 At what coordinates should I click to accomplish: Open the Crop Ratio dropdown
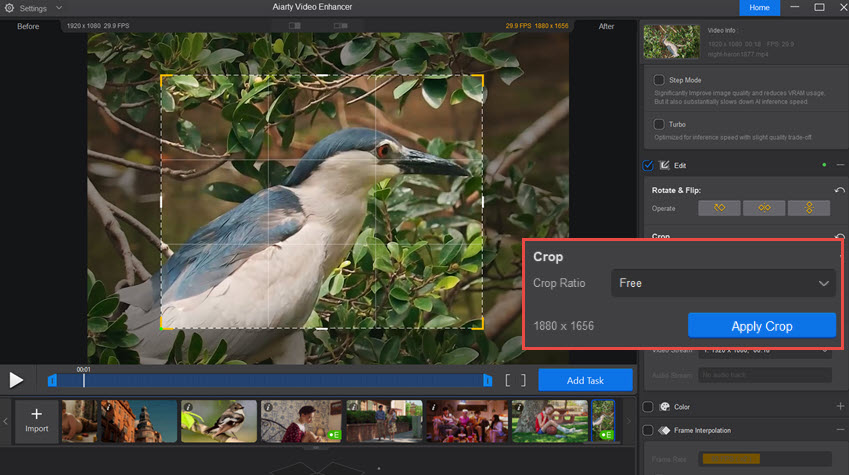point(723,283)
